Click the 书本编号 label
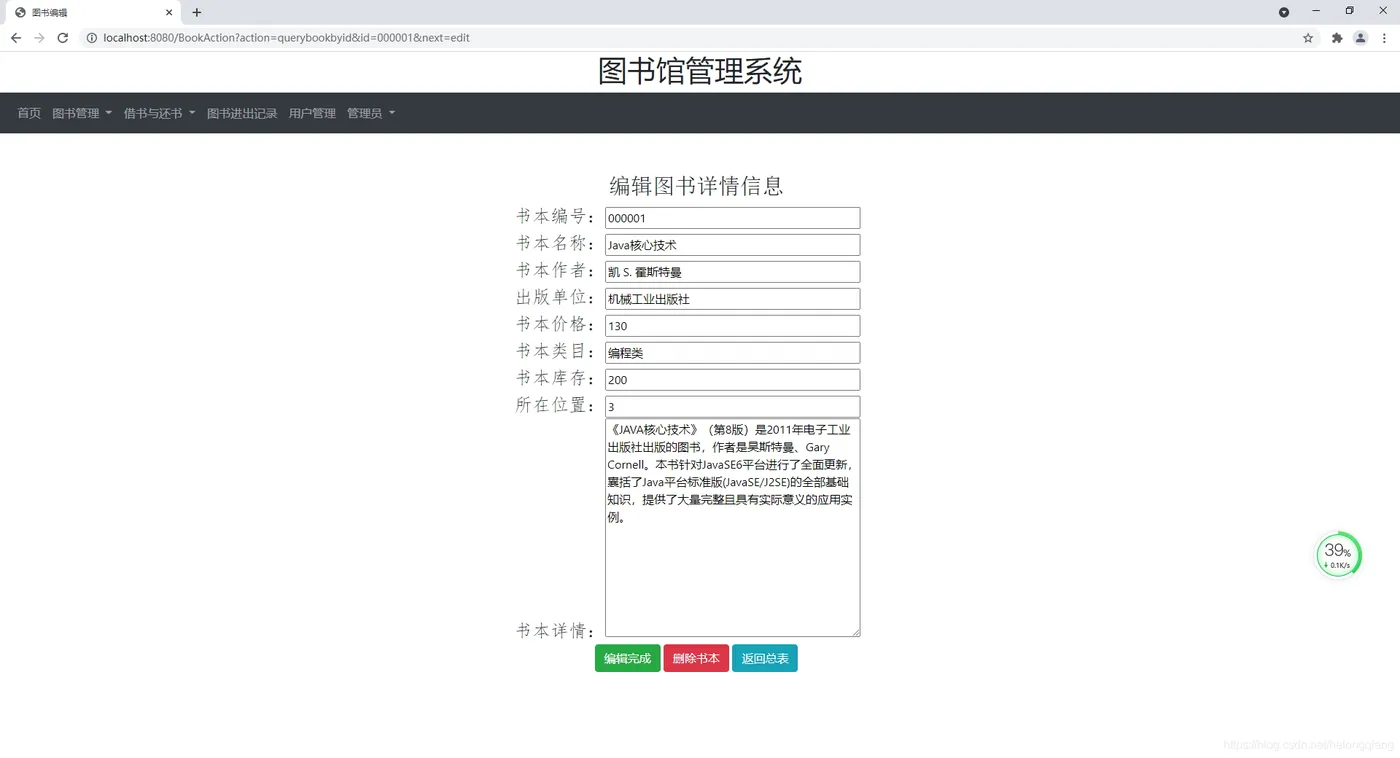The image size is (1400, 758). (556, 217)
